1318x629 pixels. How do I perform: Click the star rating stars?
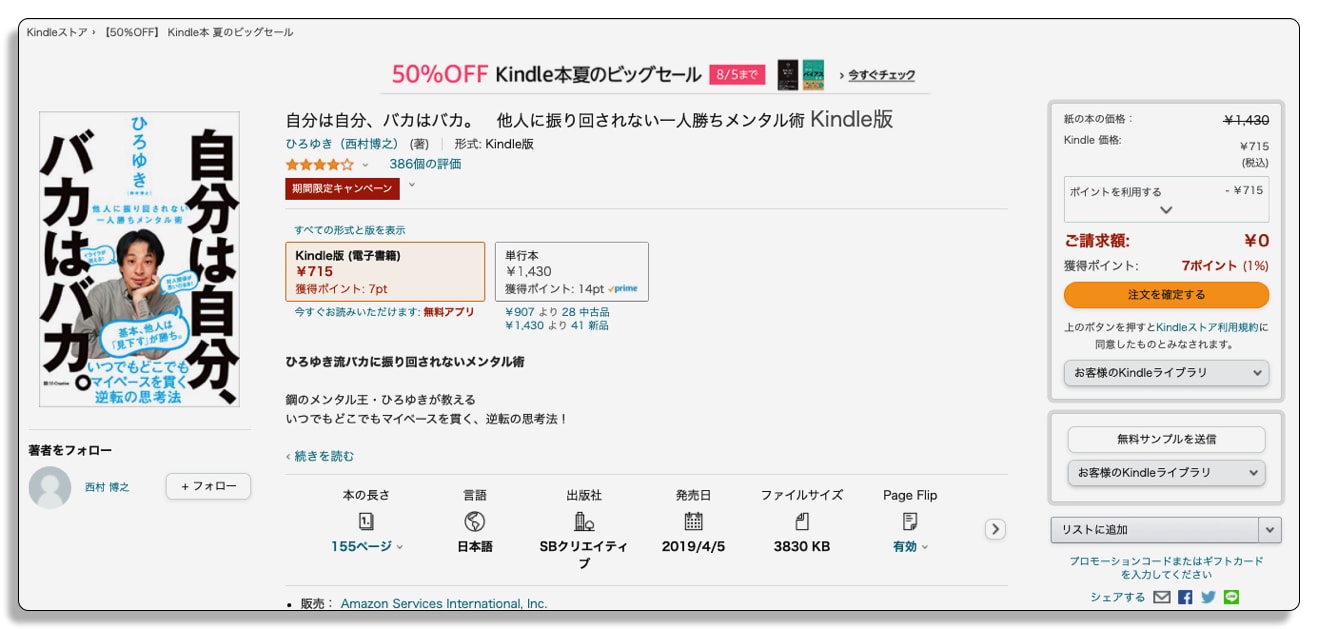coord(320,164)
